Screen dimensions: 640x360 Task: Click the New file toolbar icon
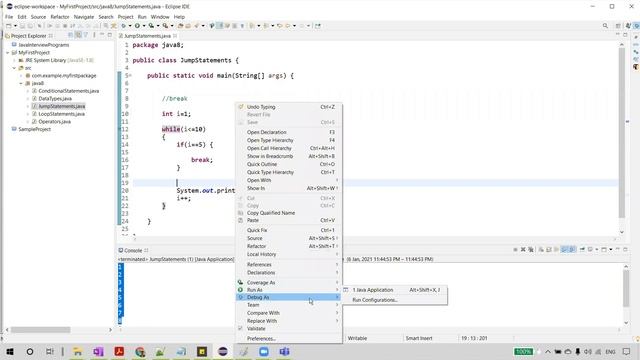tap(8, 26)
